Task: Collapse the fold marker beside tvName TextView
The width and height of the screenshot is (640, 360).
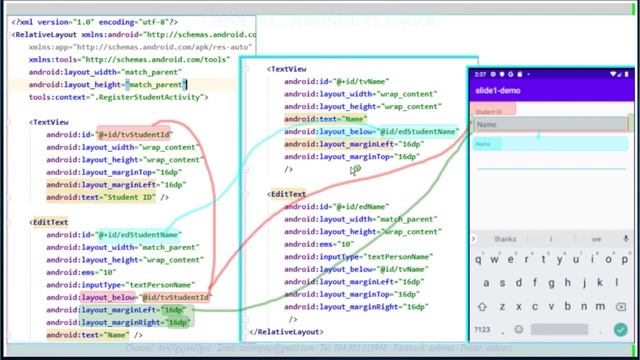Action: tap(246, 69)
